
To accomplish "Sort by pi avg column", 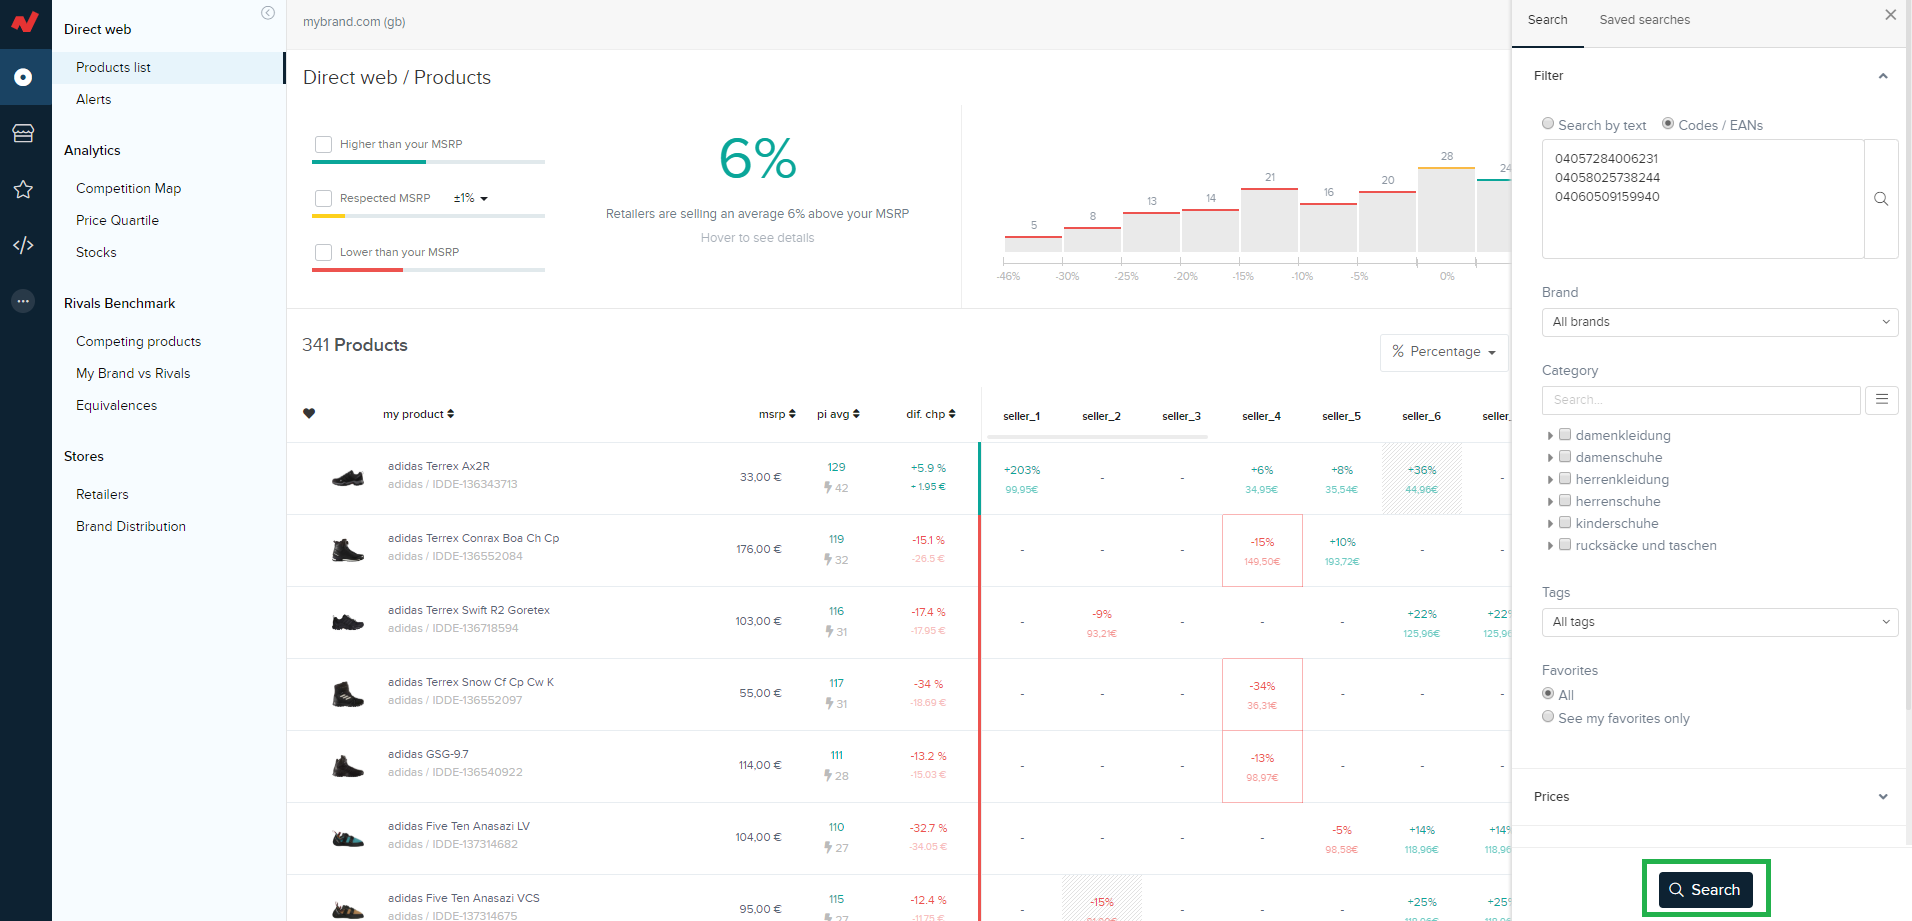I will [838, 414].
